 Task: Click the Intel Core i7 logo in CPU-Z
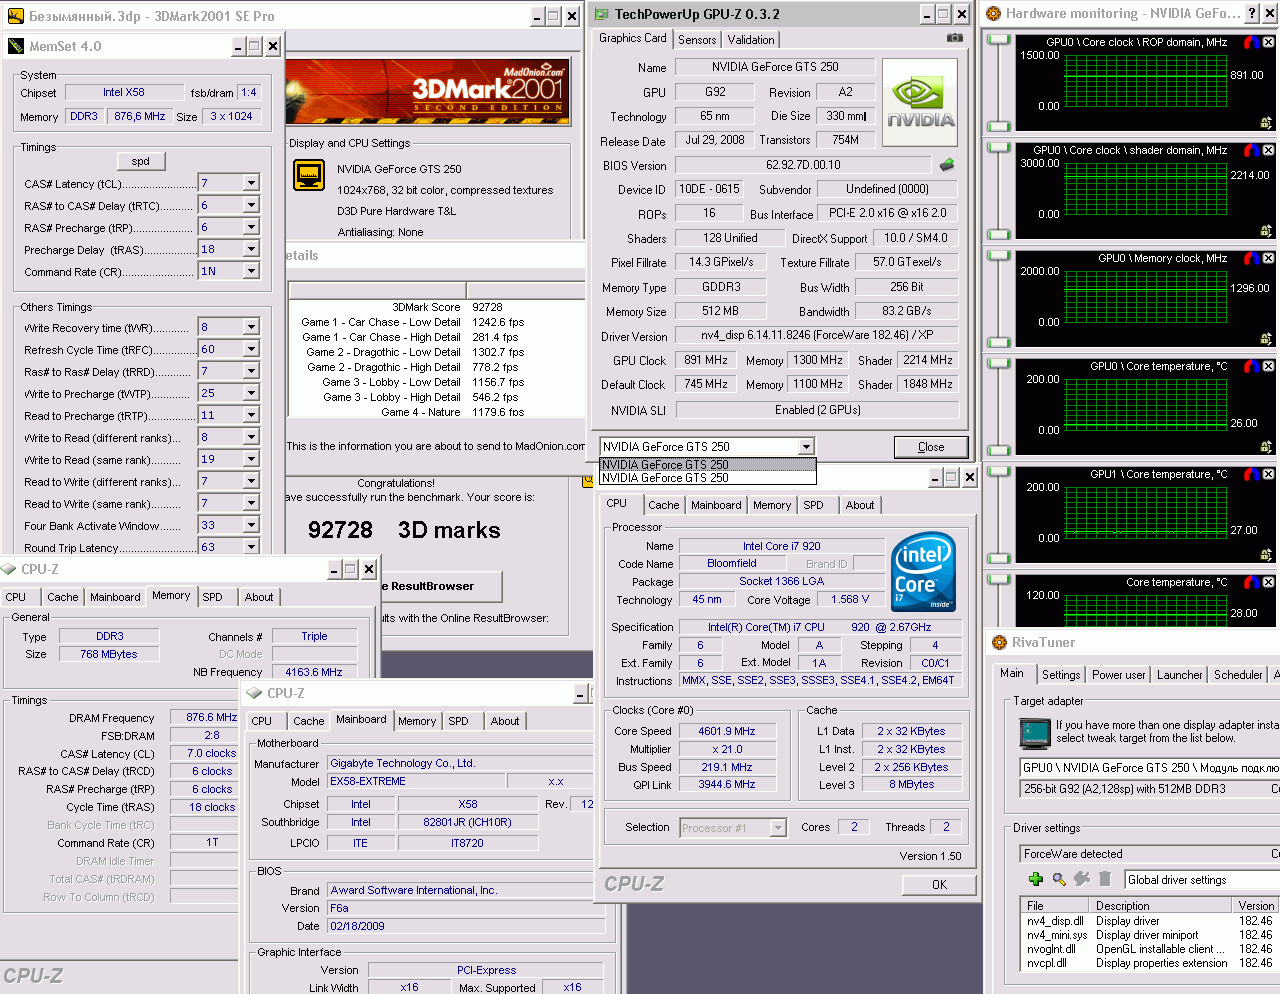[923, 572]
